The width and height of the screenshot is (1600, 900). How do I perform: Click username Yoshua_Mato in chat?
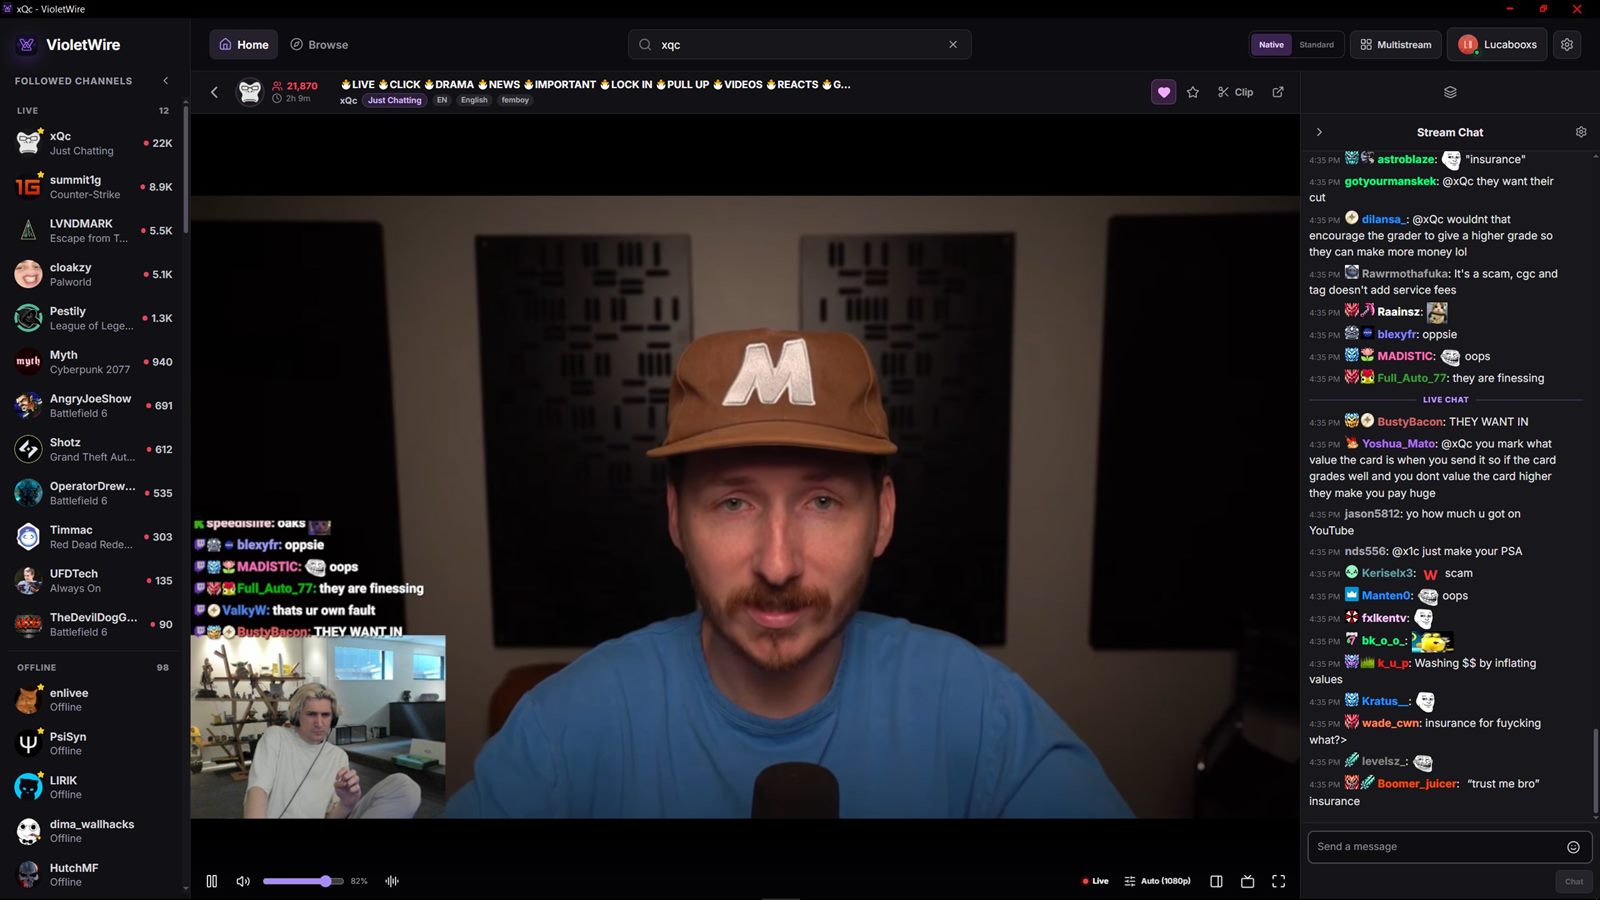click(x=1399, y=444)
